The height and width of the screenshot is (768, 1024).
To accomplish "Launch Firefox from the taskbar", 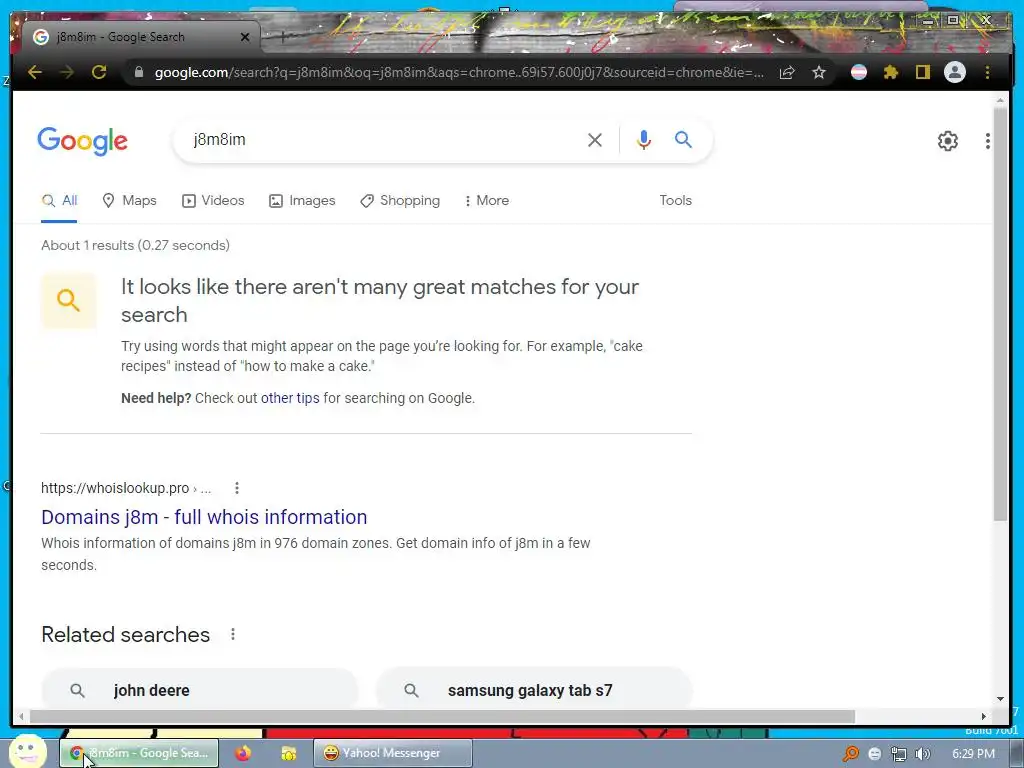I will point(243,753).
